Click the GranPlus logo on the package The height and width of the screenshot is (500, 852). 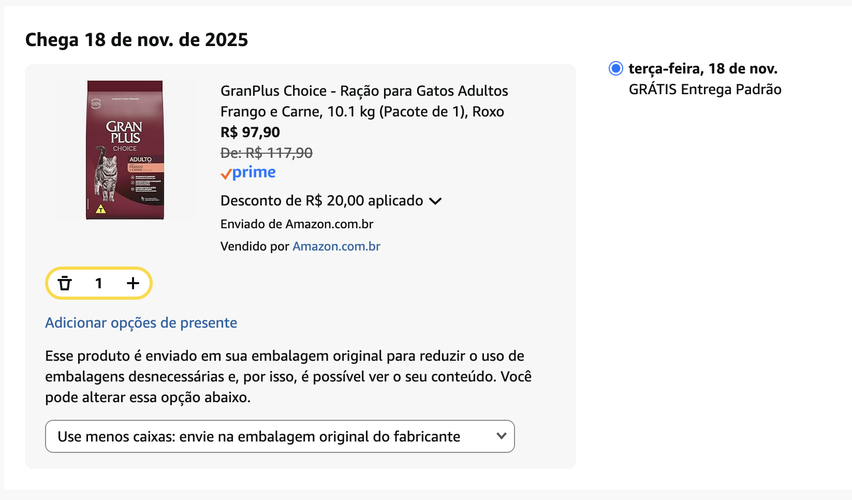[126, 133]
